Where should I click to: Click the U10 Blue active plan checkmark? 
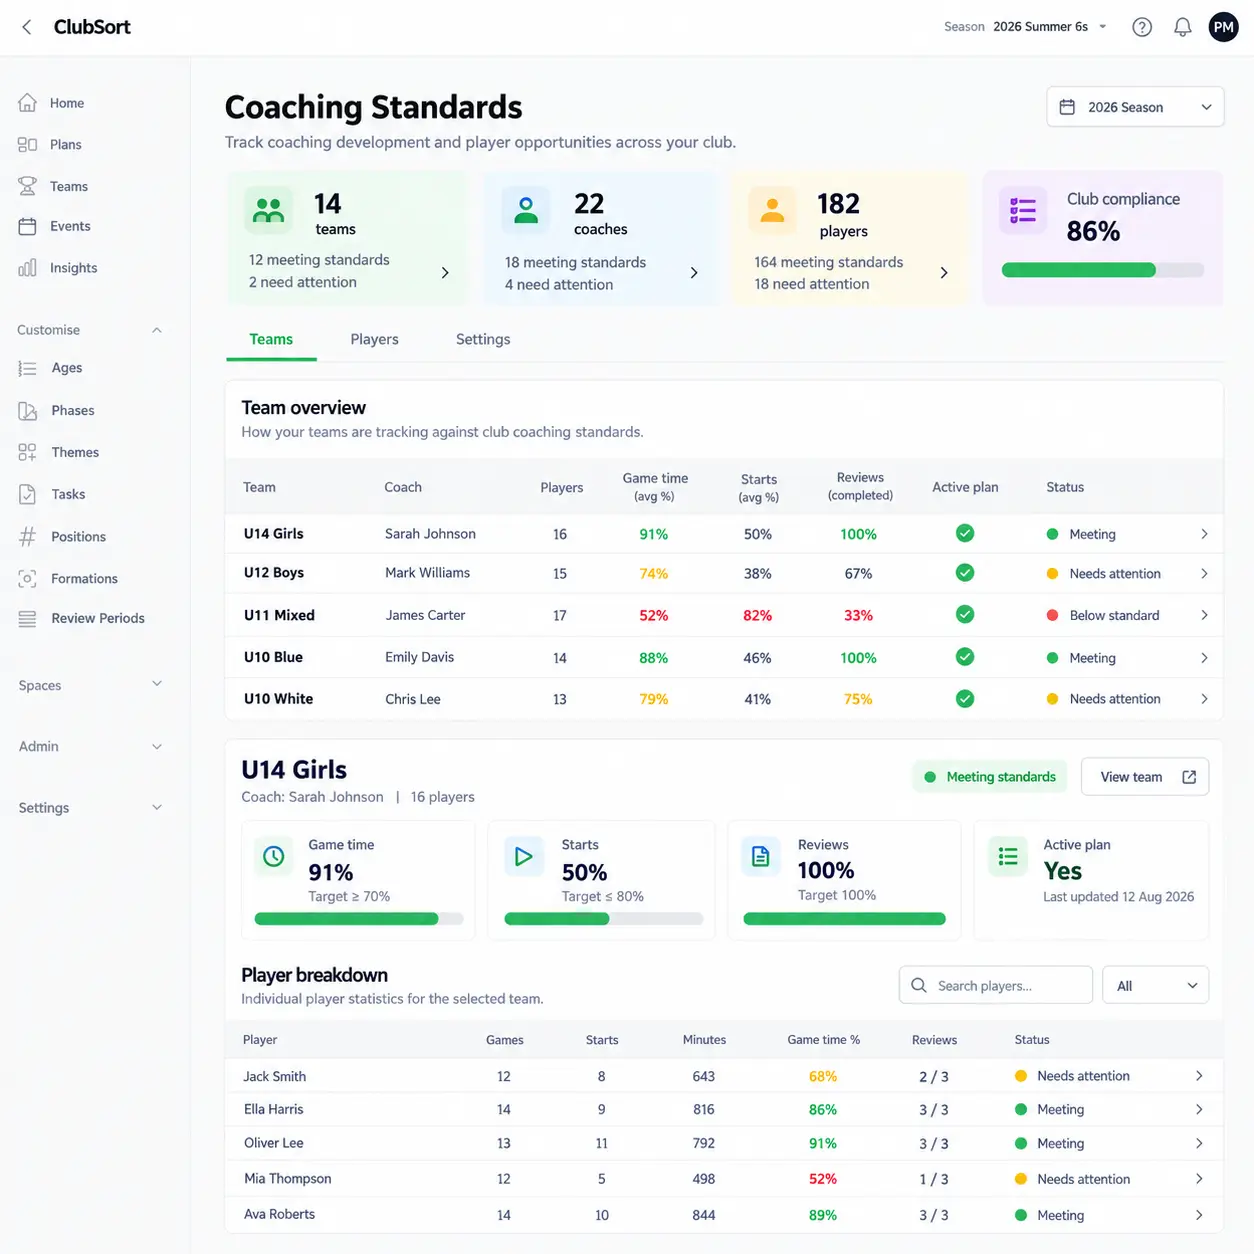pos(965,657)
